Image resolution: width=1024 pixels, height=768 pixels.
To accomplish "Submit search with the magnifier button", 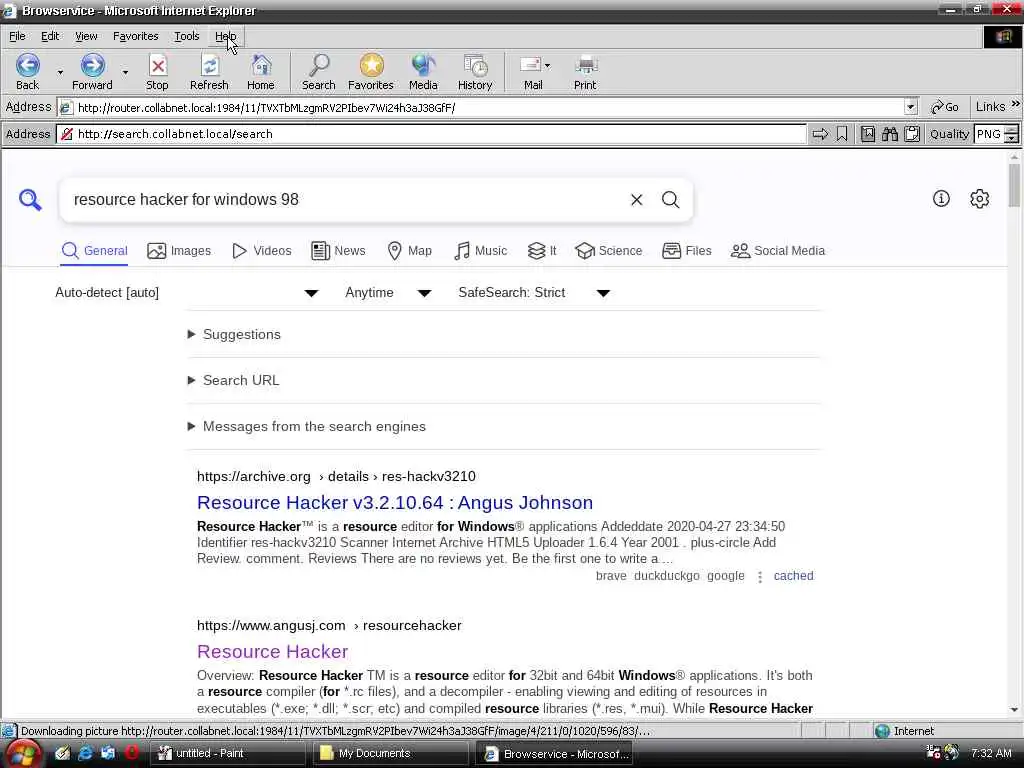I will point(671,200).
